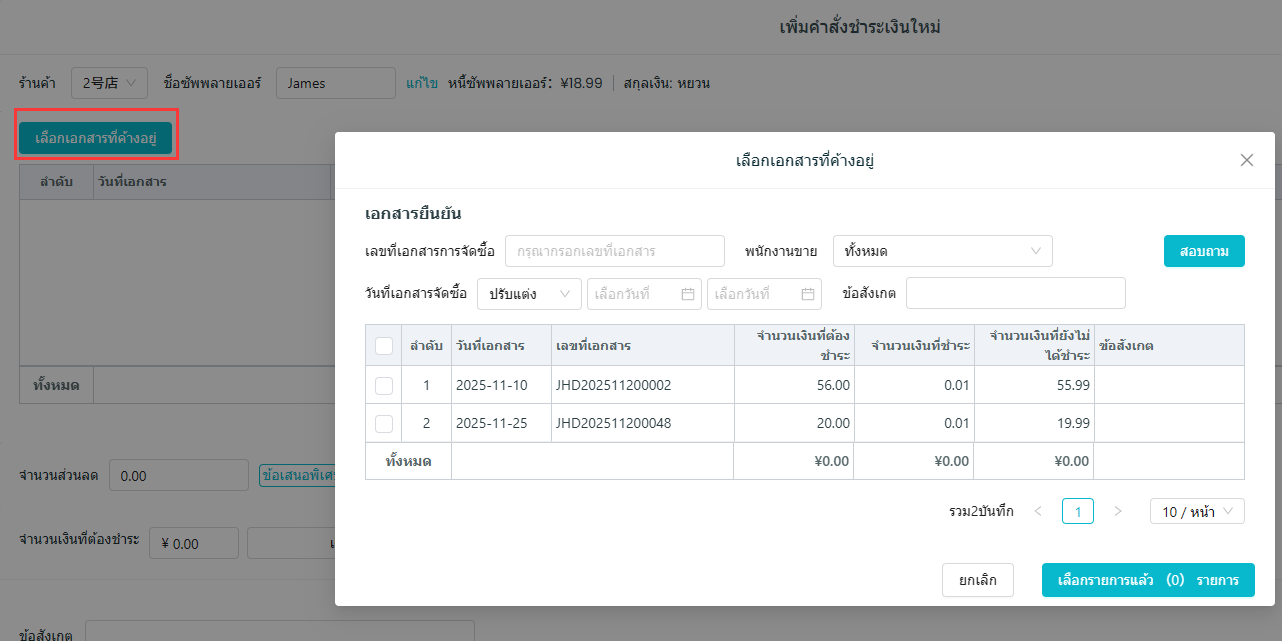Select the header select-all checkbox
1282x641 pixels.
(383, 346)
